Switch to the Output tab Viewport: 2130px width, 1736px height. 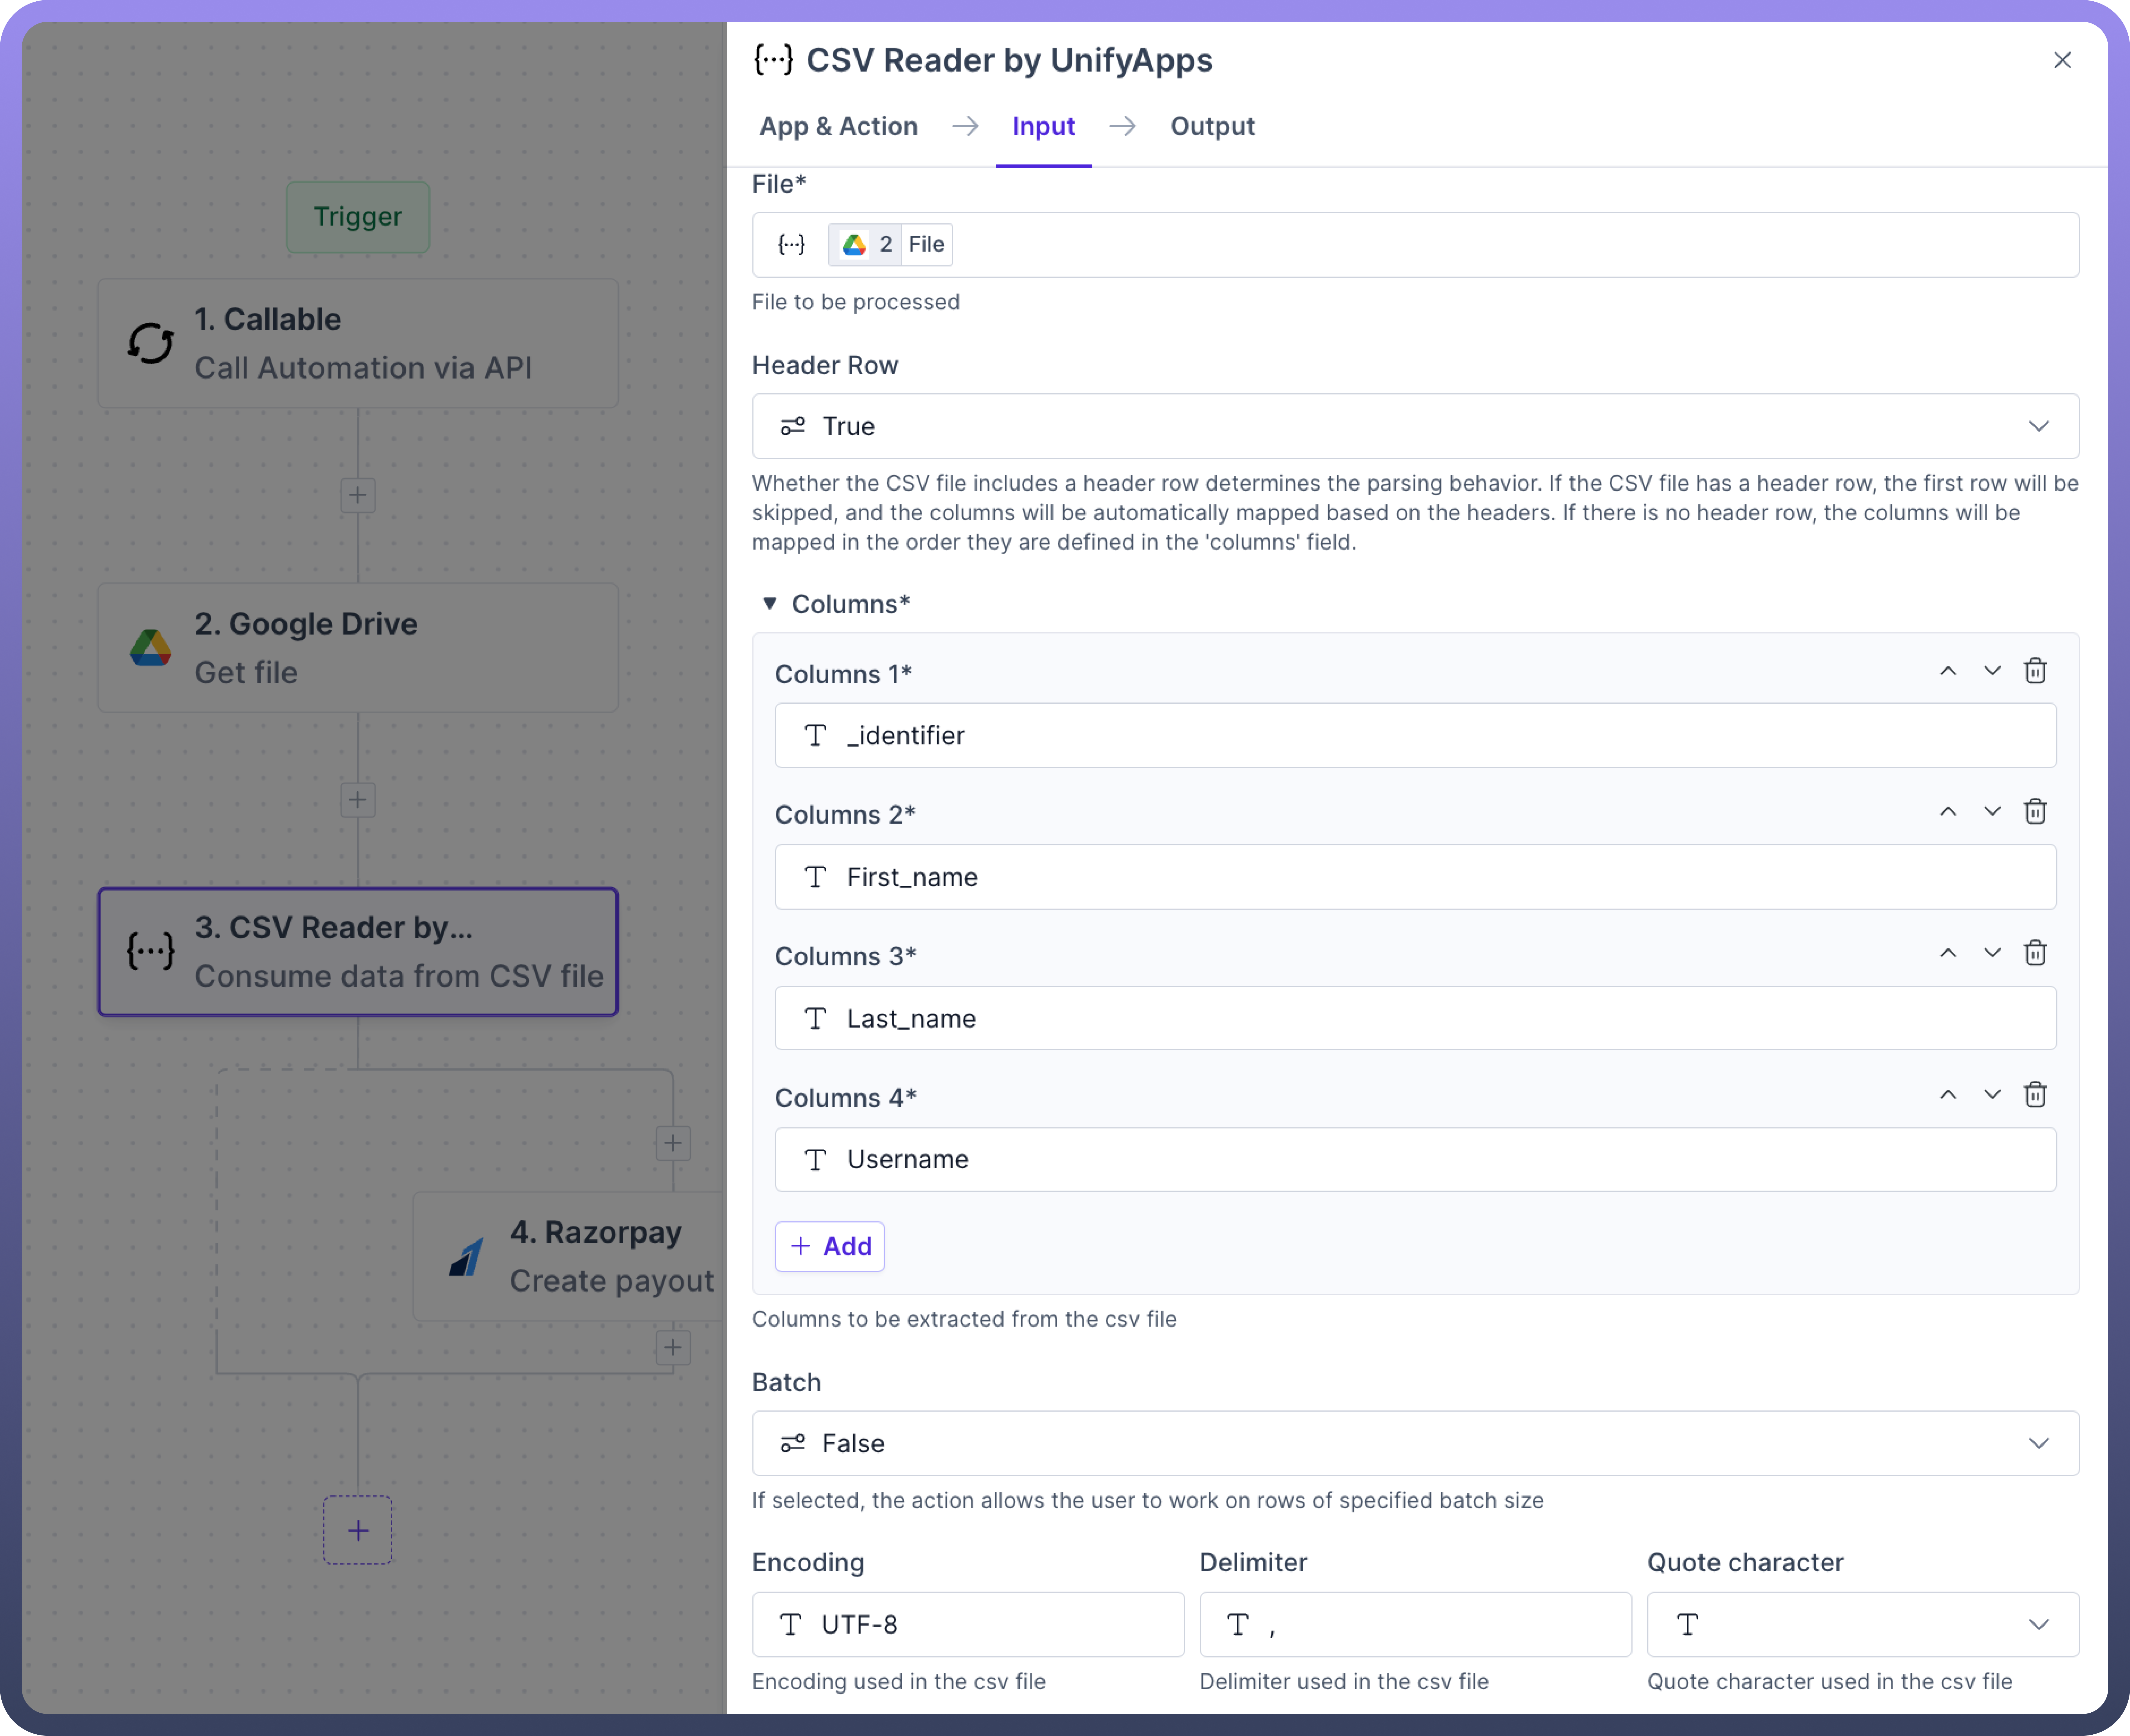(1212, 126)
